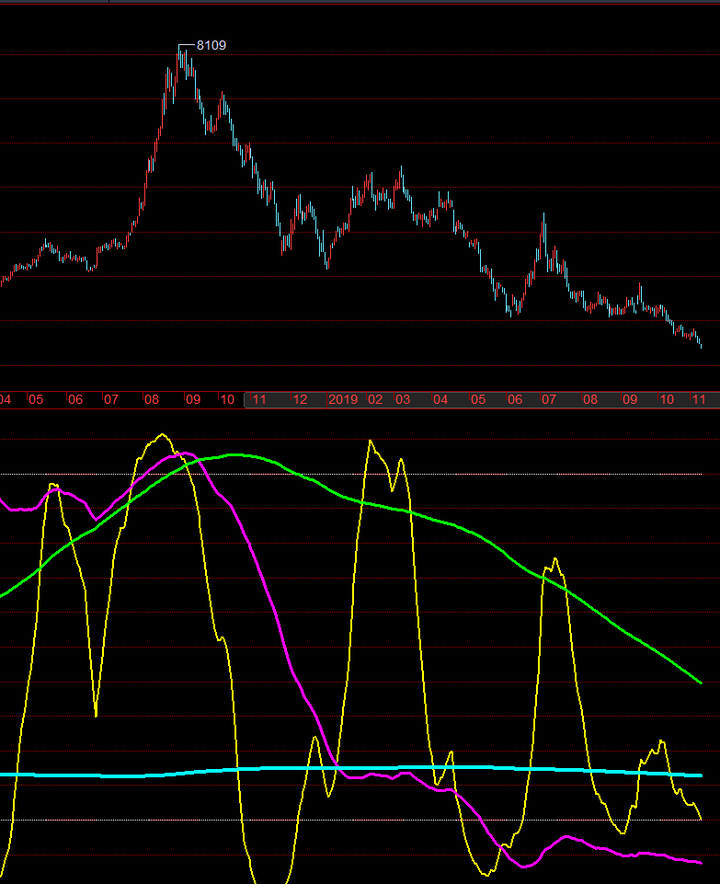This screenshot has height=884, width=720.
Task: Select the 2018 09 month marker after the 8109 peak
Action: tap(193, 400)
